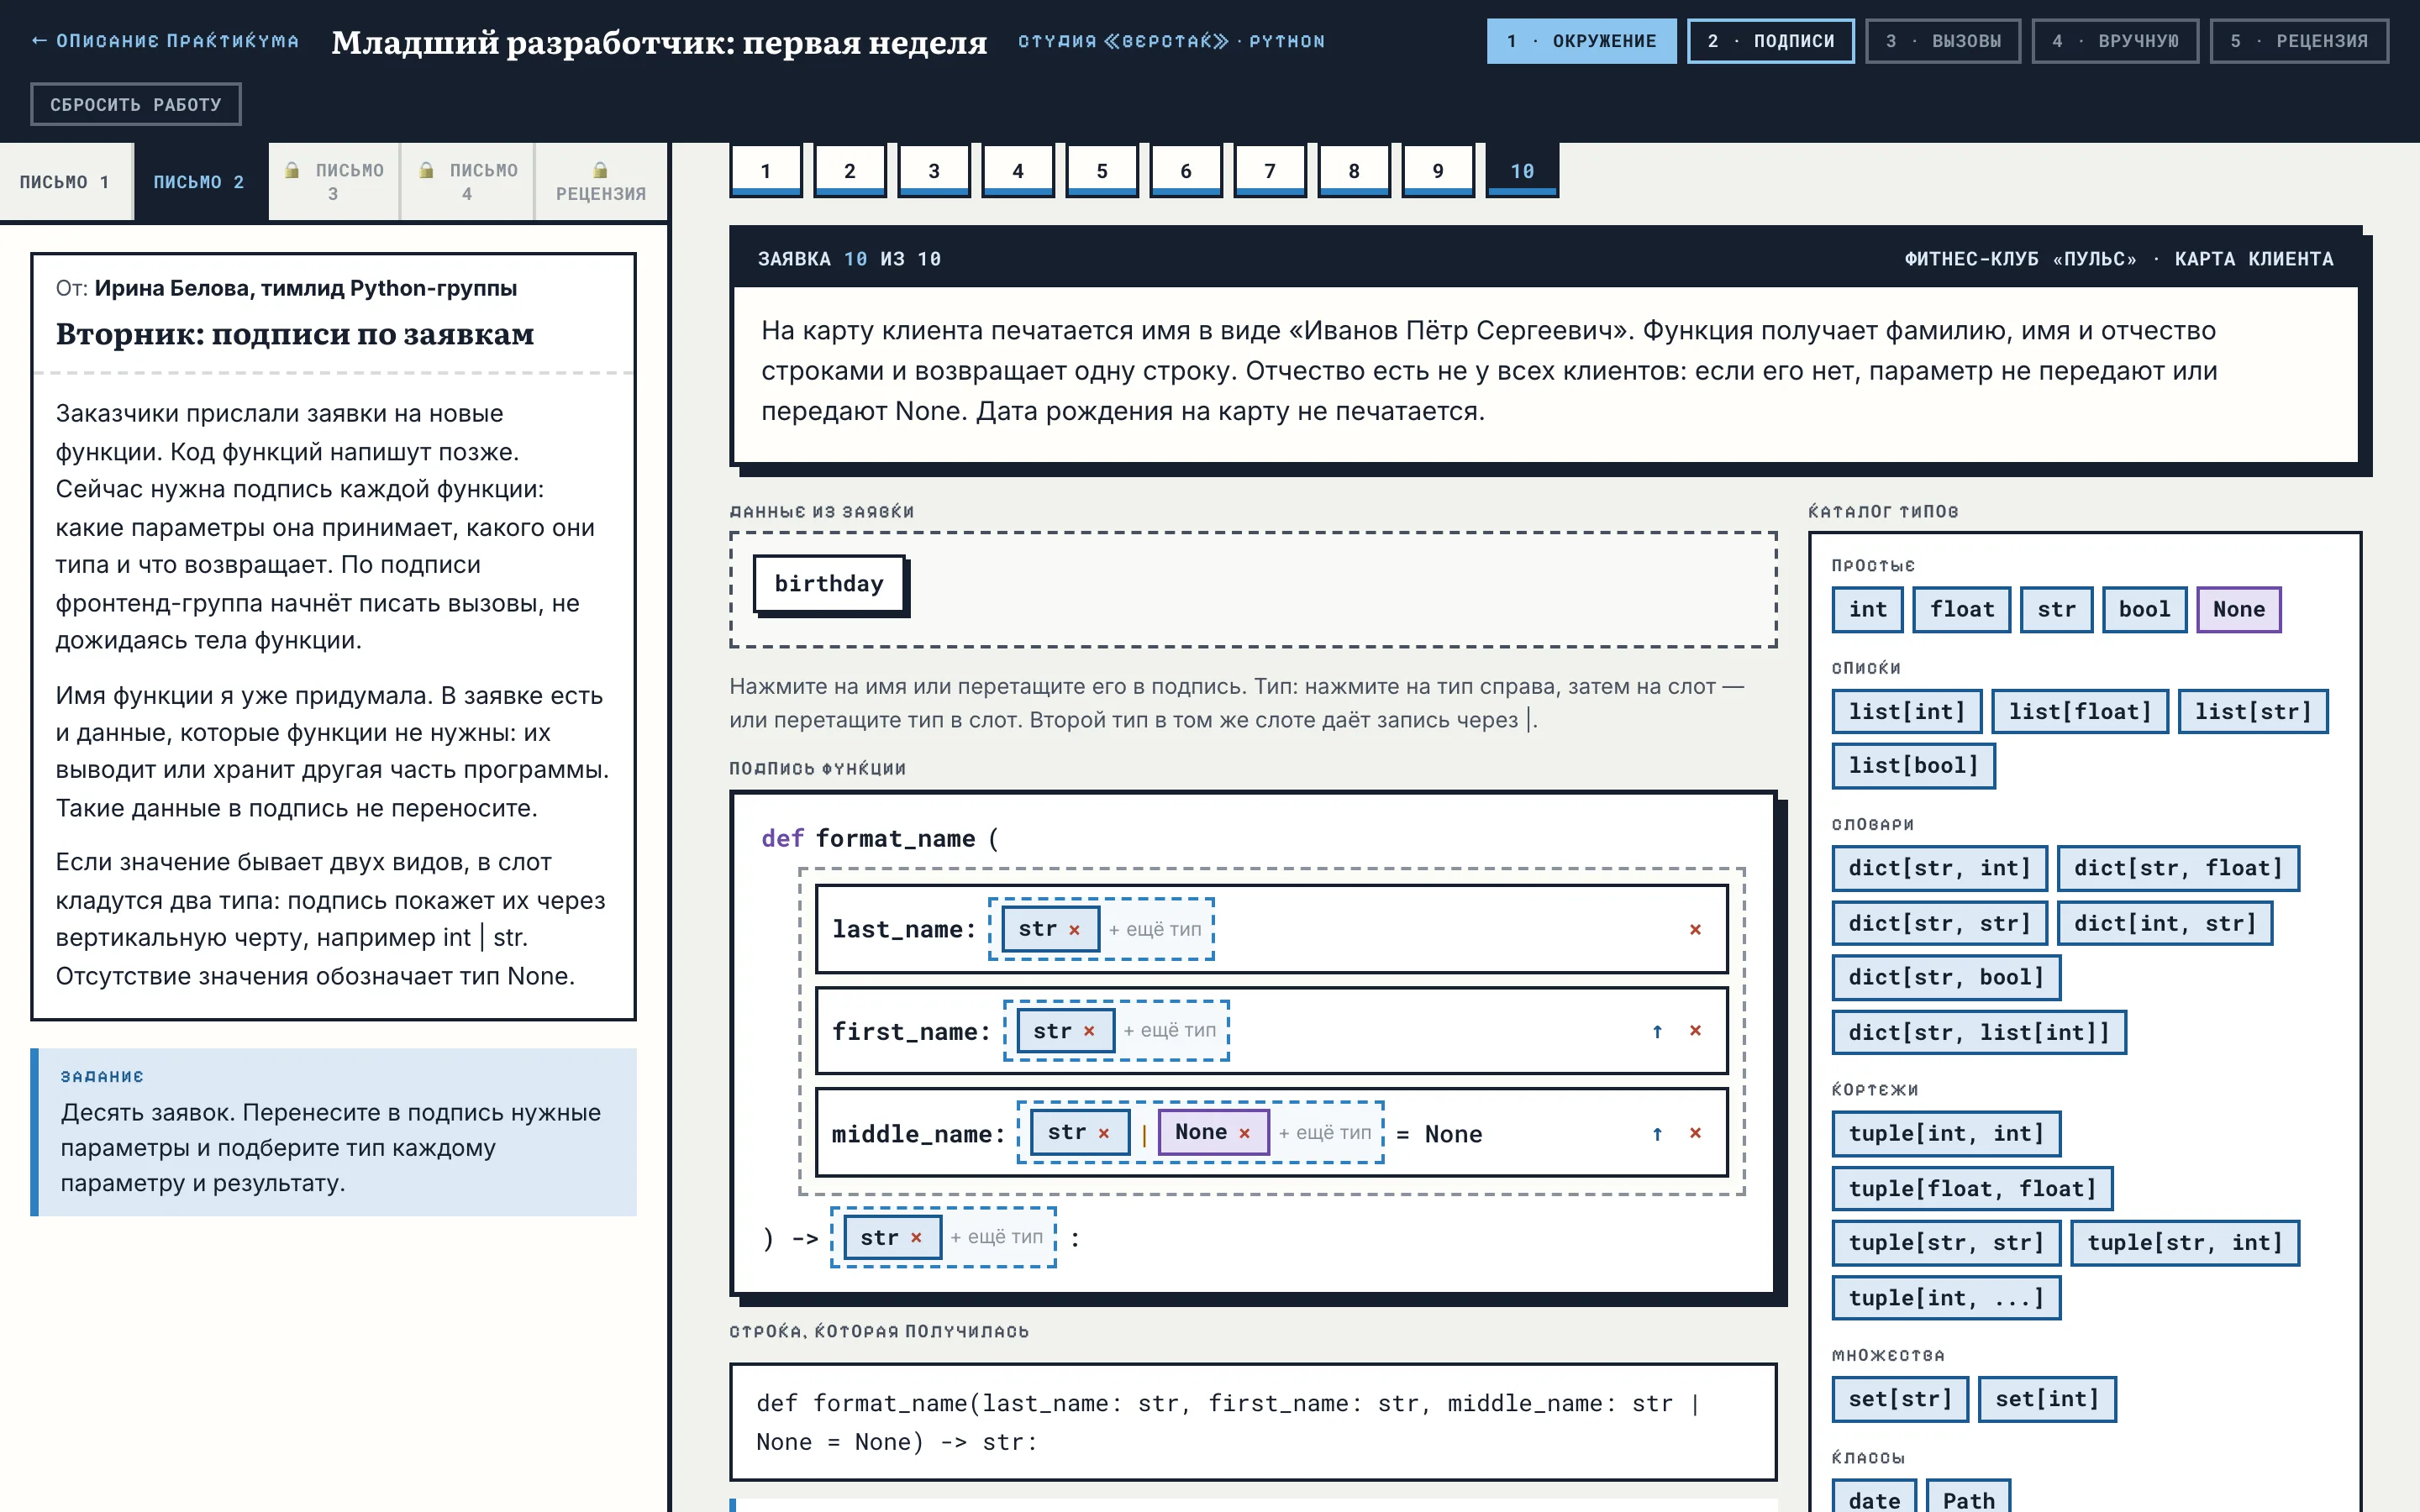
Task: Click '+ ещё тип' in last_name slot
Action: tap(1155, 930)
